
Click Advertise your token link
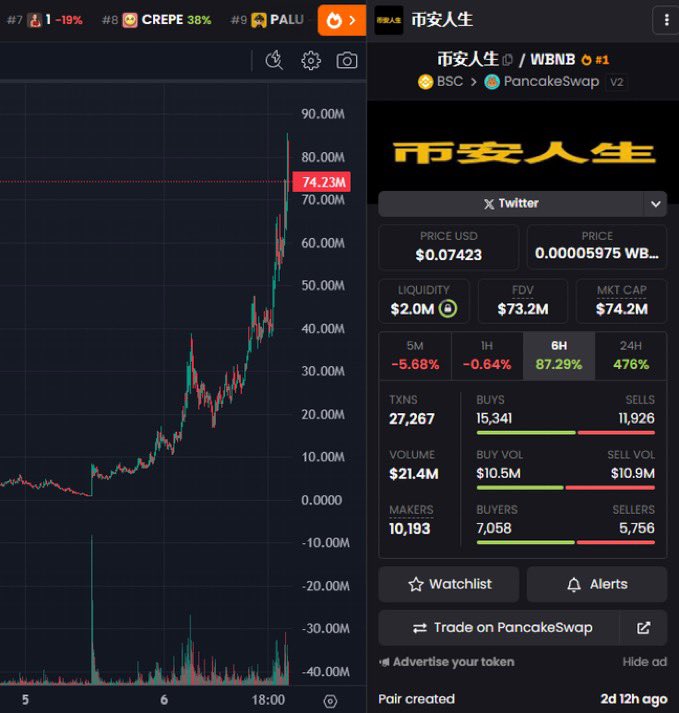448,662
